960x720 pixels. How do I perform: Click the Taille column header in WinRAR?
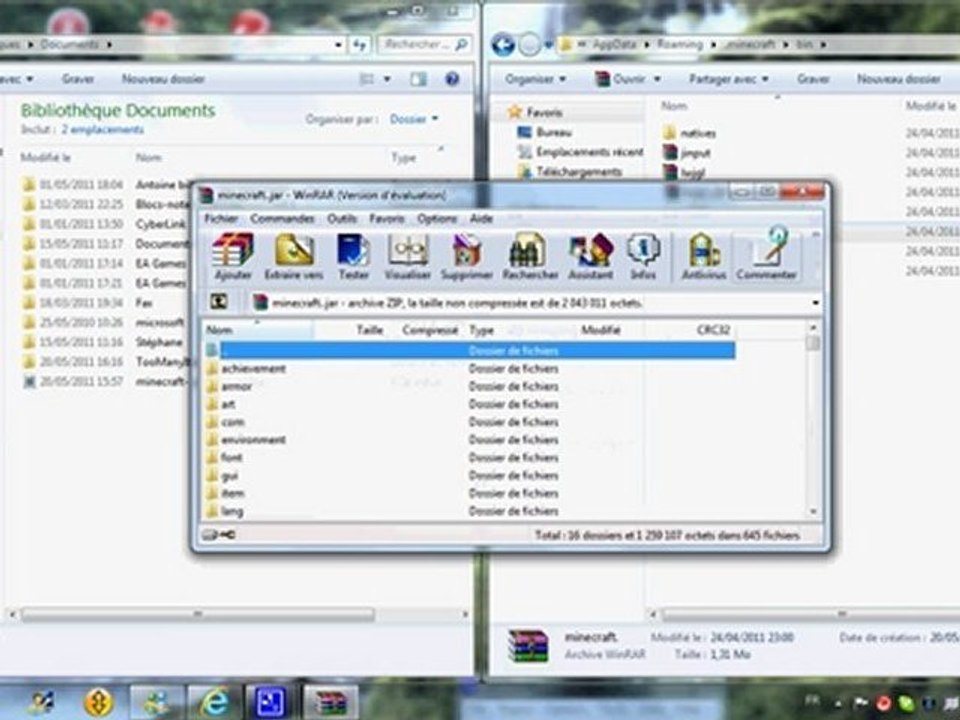point(370,330)
